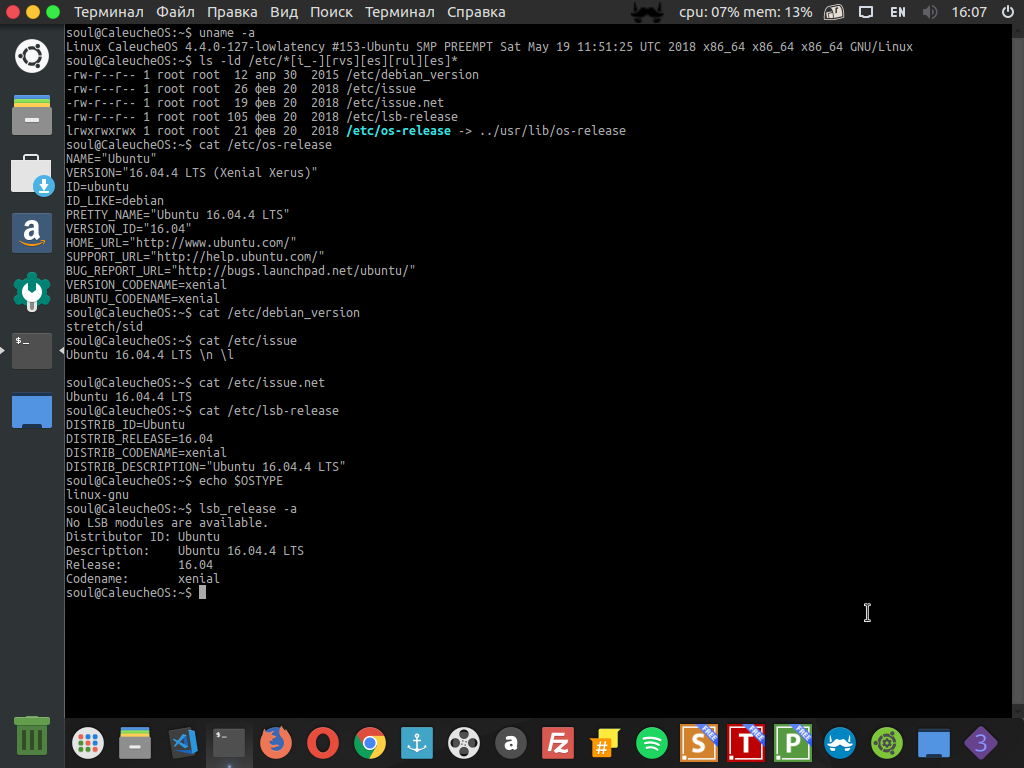Open the Правка menu
Viewport: 1024px width, 768px height.
pos(232,12)
